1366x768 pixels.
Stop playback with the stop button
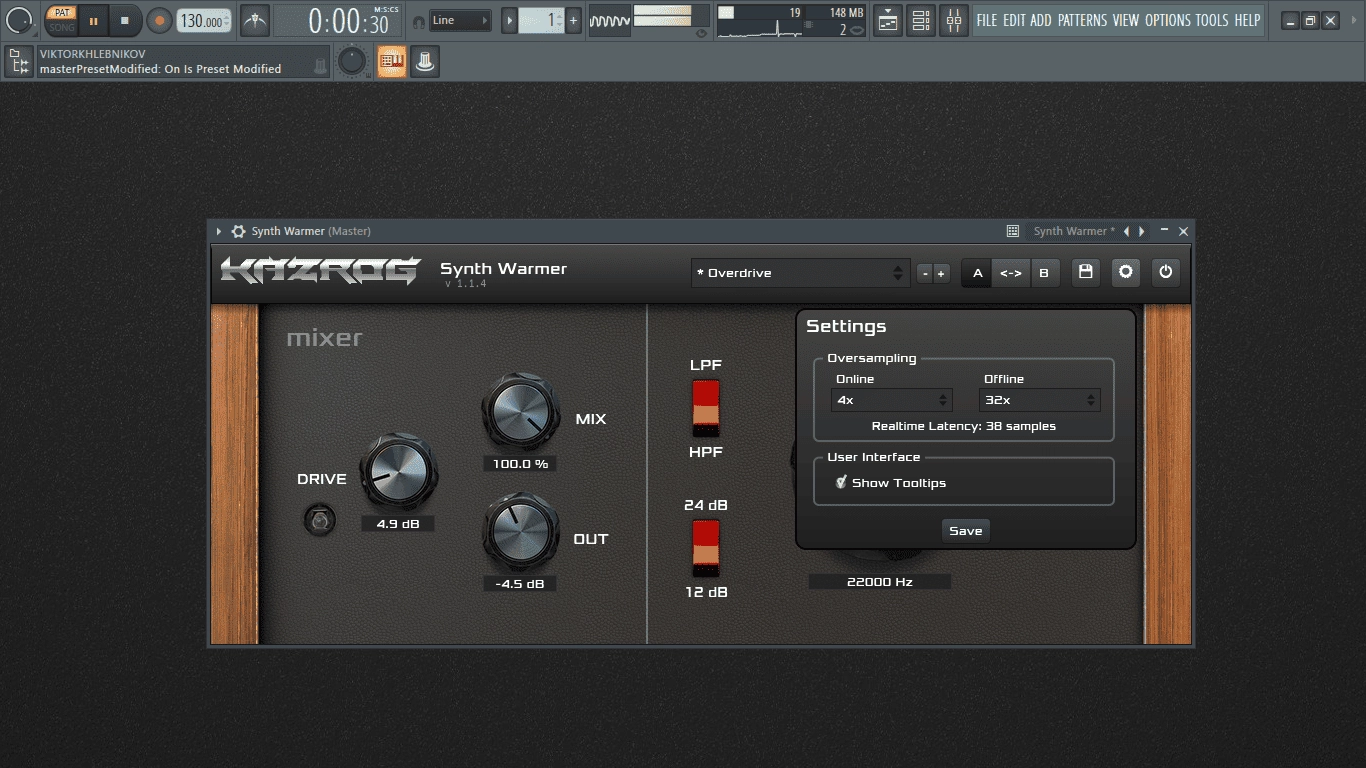(125, 20)
